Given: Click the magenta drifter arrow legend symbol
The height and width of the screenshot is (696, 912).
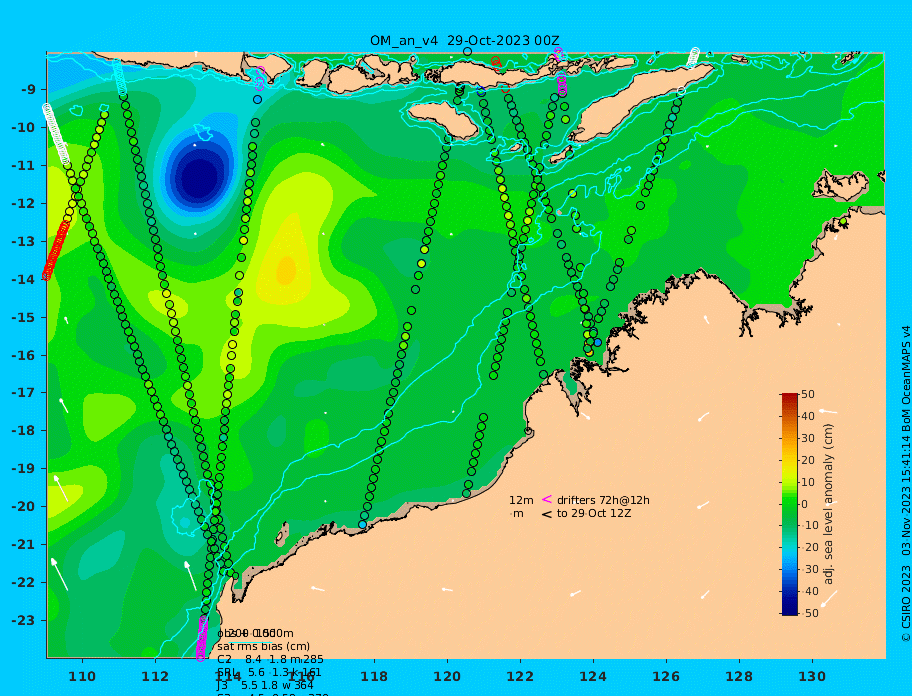Looking at the screenshot, I should tap(547, 499).
